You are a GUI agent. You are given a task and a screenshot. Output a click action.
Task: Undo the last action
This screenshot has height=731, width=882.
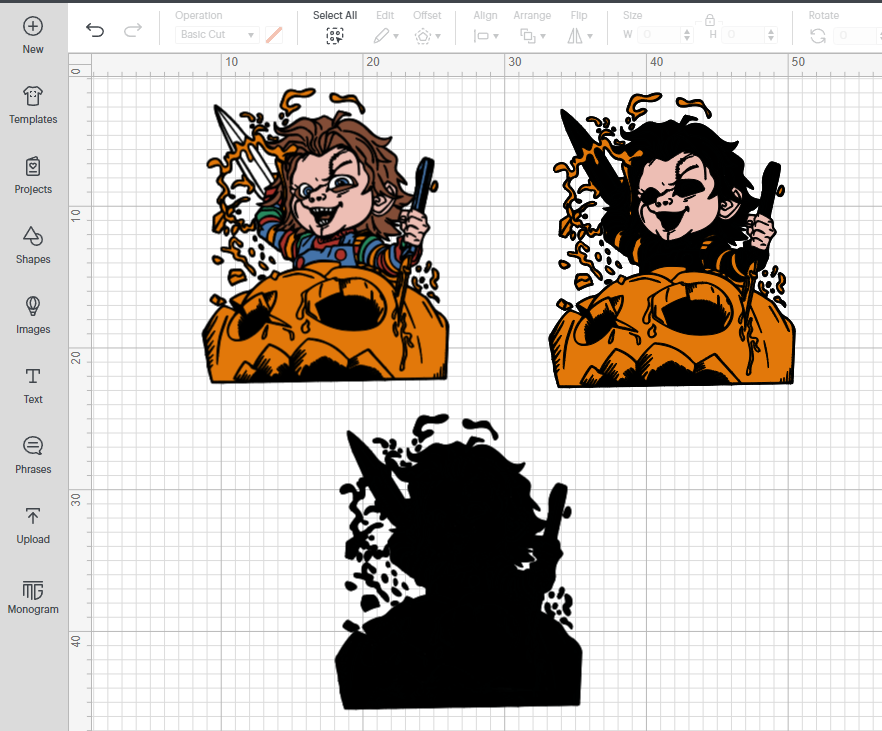[x=95, y=30]
